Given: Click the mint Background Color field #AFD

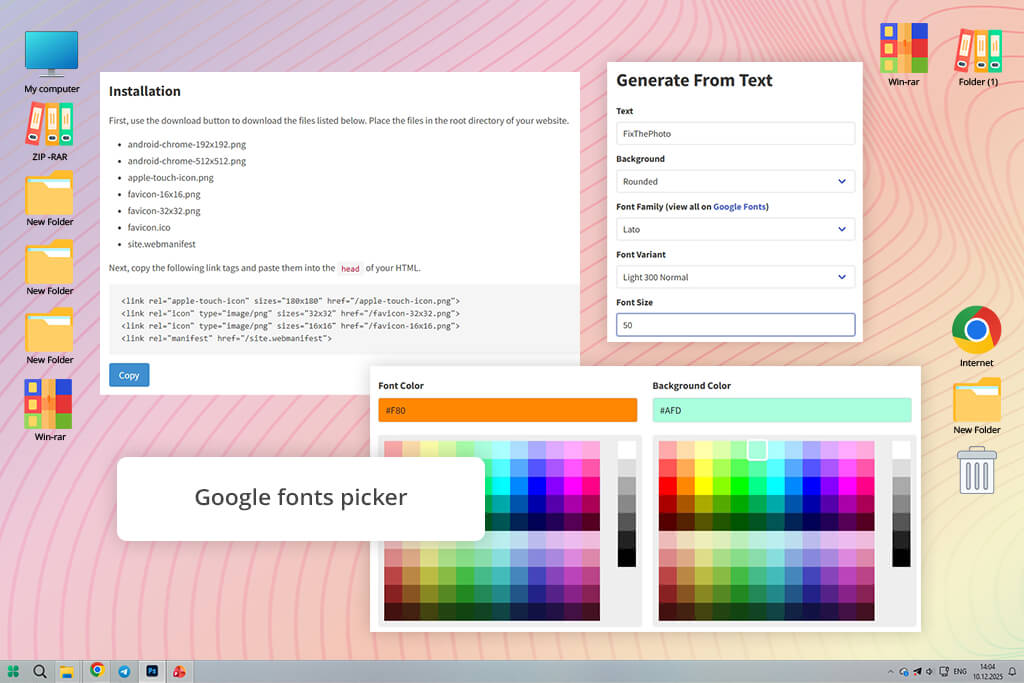Looking at the screenshot, I should pos(782,410).
